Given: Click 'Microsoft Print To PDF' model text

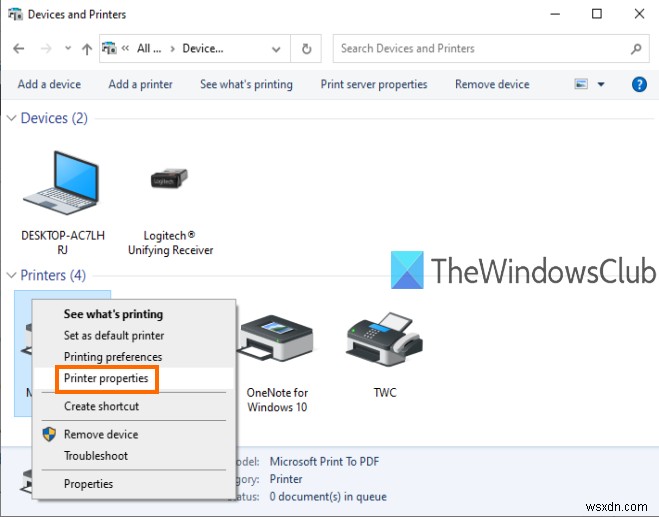Looking at the screenshot, I should point(324,462).
